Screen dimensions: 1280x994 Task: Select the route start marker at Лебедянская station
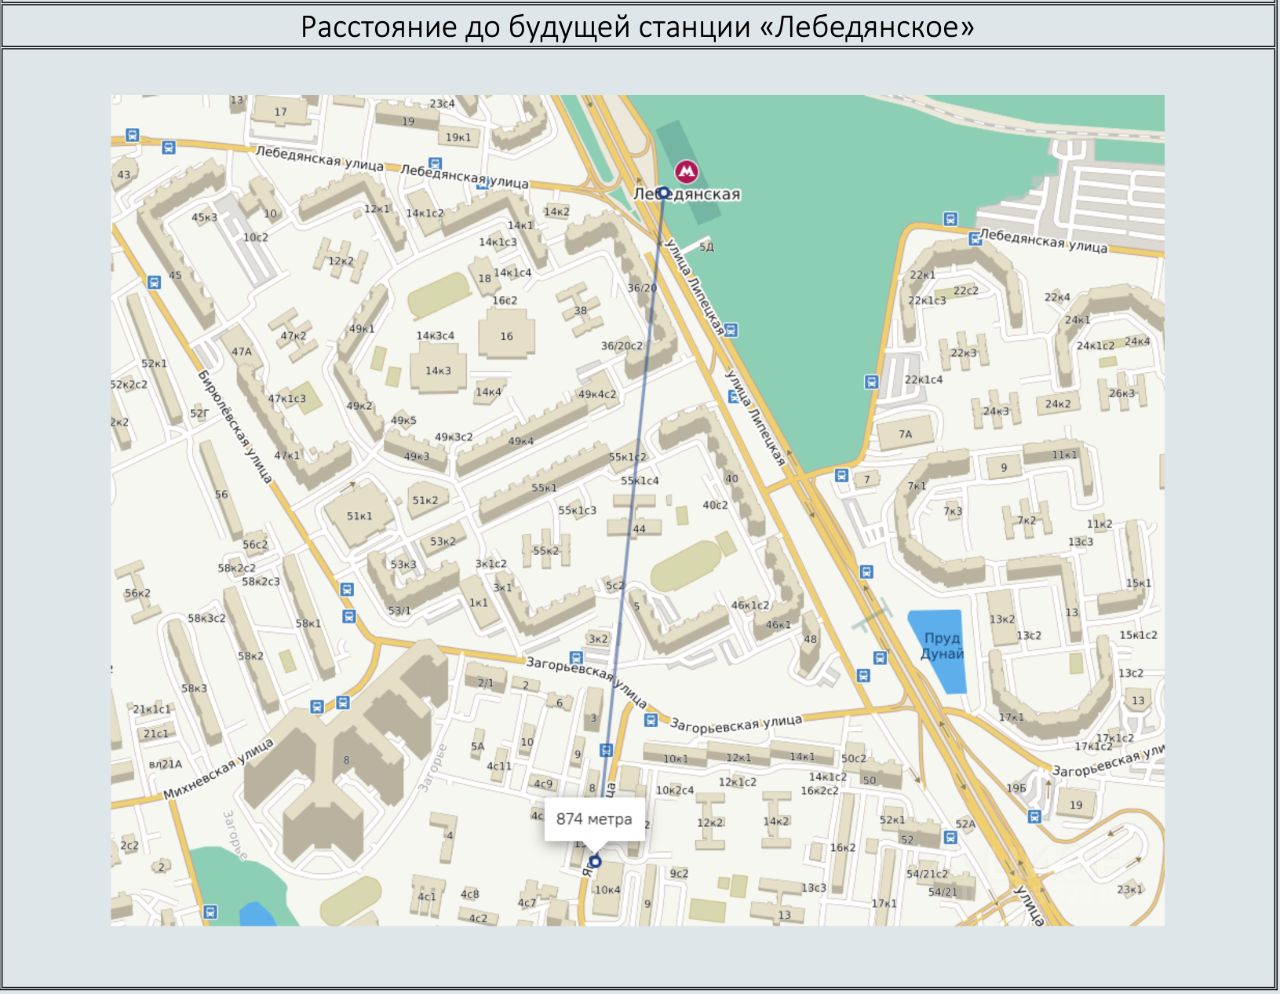click(x=662, y=192)
